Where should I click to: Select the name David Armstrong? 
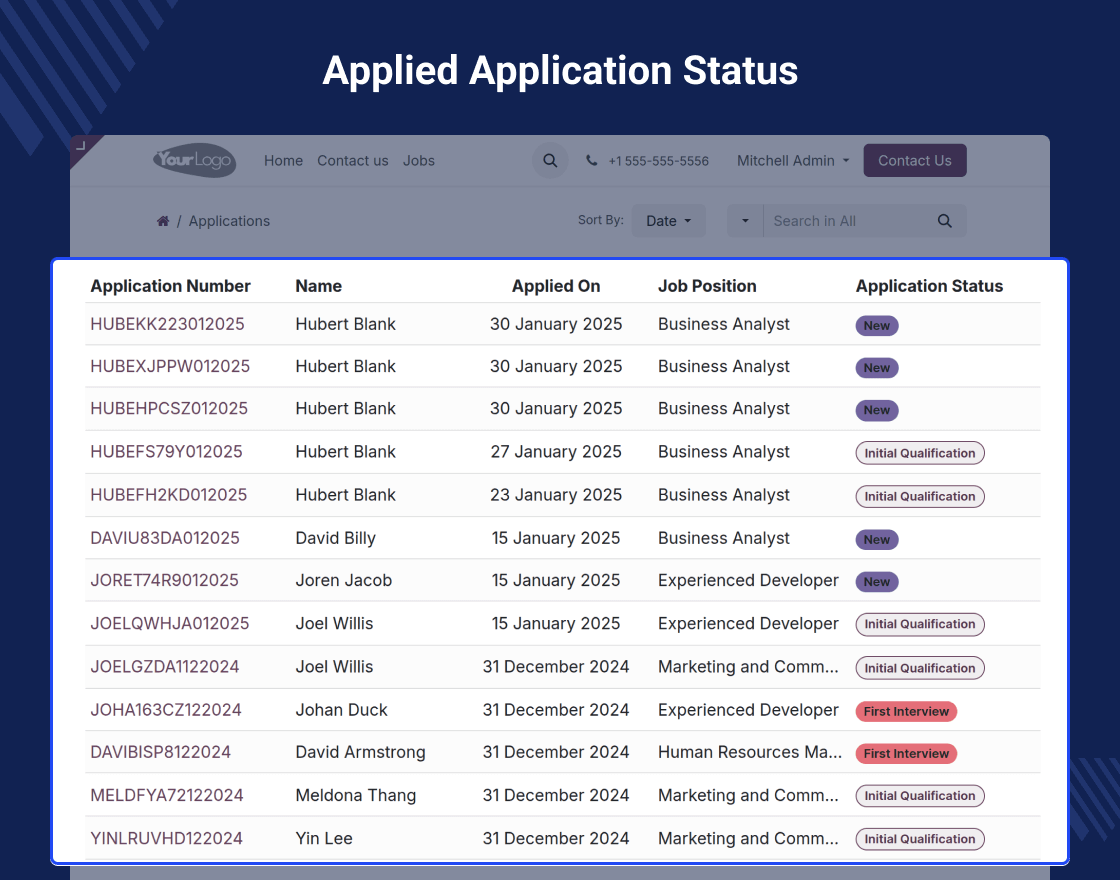click(361, 751)
